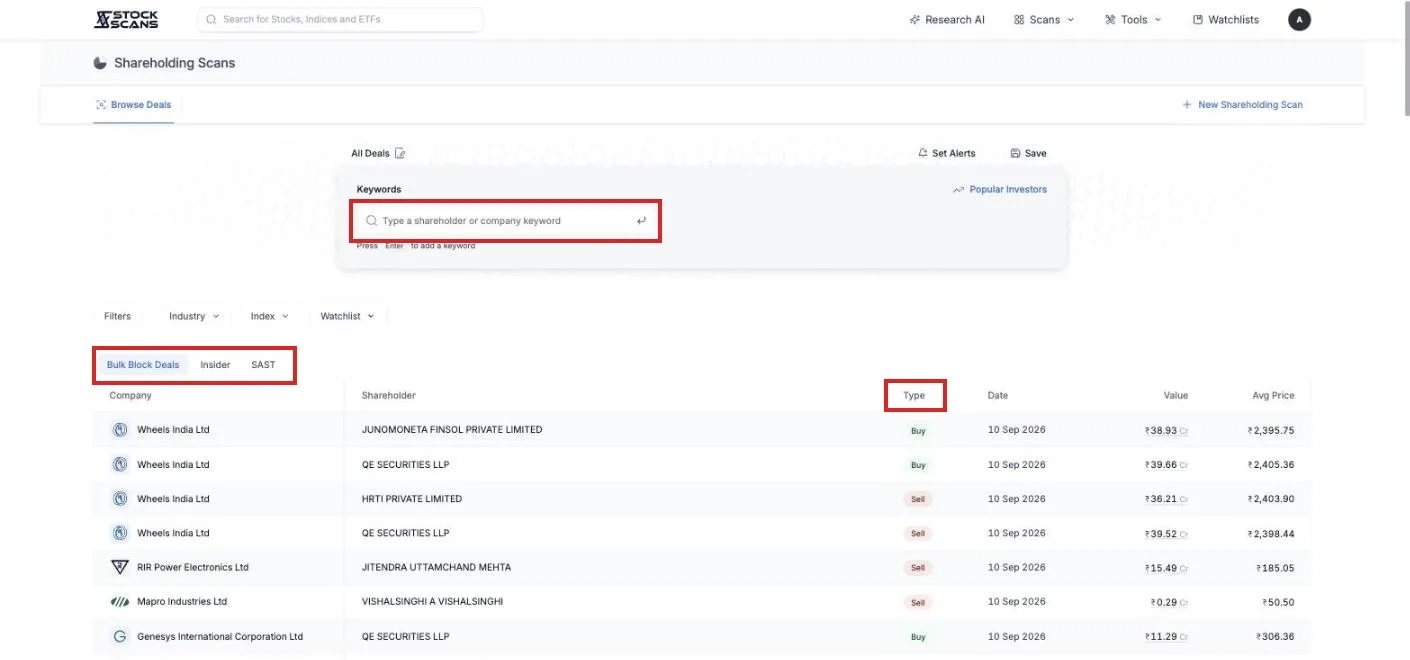Click avg price ₹306.36
Screen dimensions: 1410x660
click(x=1275, y=636)
